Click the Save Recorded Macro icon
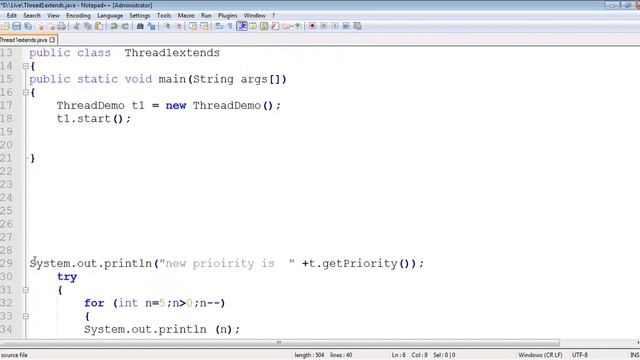Viewport: 640px width, 360px height. pyautogui.click(x=357, y=26)
